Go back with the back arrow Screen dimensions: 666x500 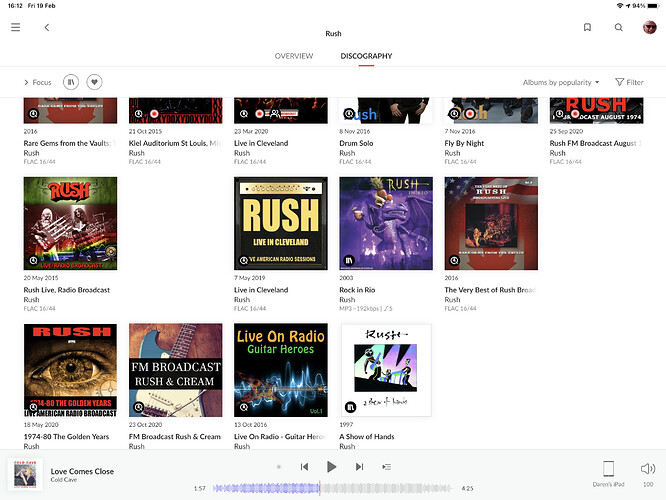point(47,27)
